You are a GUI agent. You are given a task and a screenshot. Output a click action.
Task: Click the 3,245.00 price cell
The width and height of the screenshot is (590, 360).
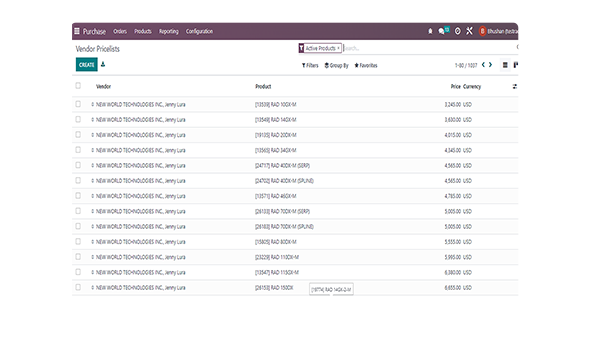pyautogui.click(x=453, y=105)
